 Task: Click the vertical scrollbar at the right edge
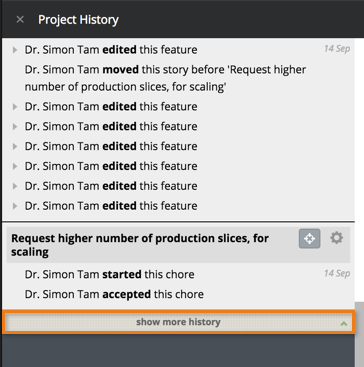(x=359, y=333)
